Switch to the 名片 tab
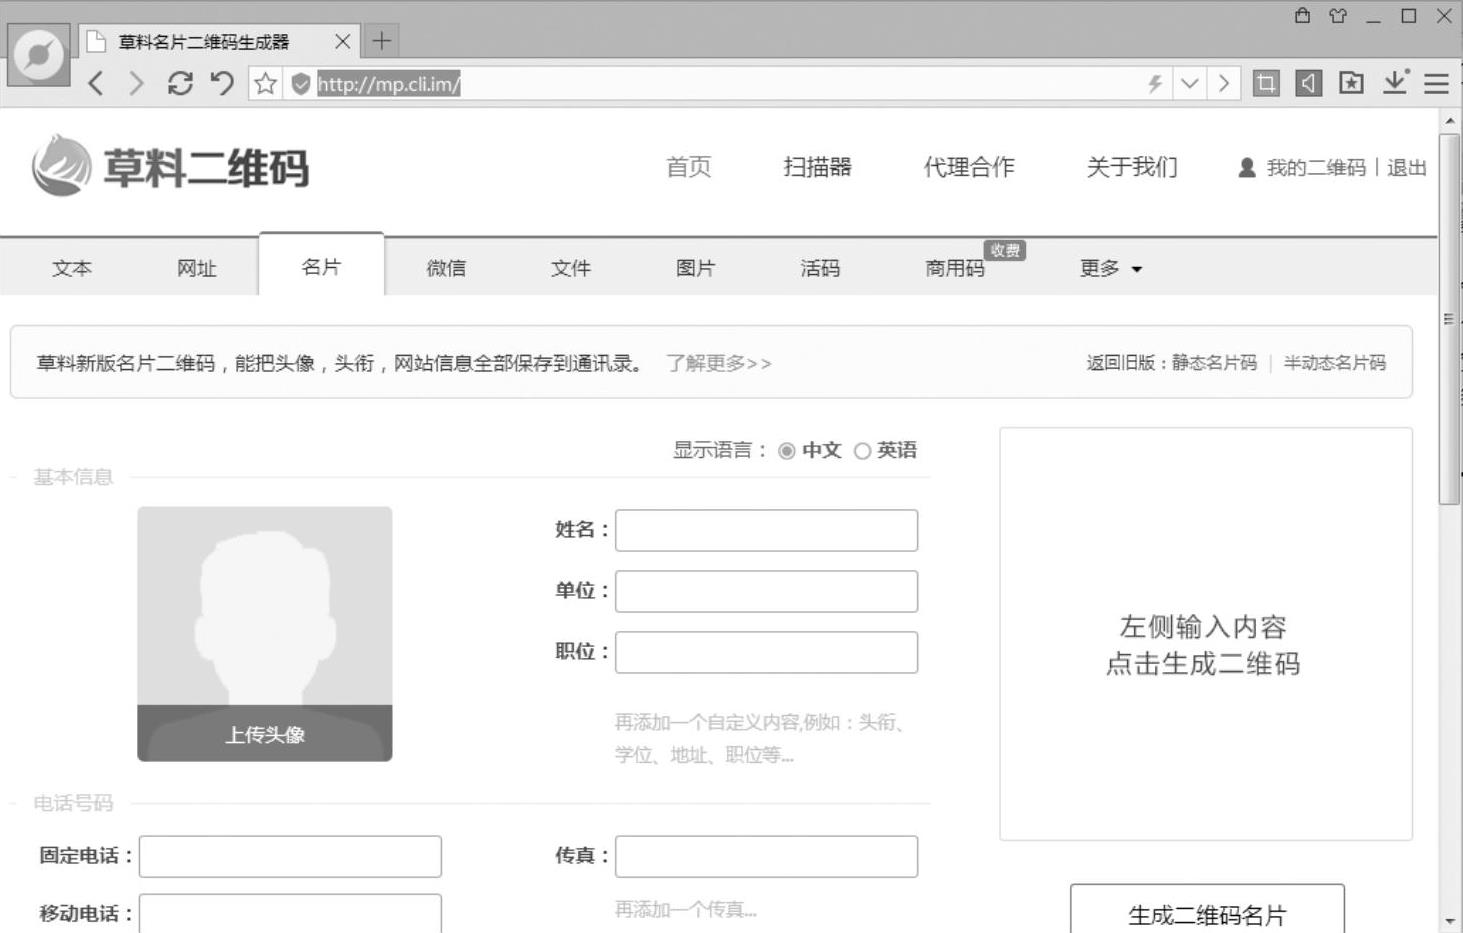Screen dimensions: 1463x933 (321, 266)
